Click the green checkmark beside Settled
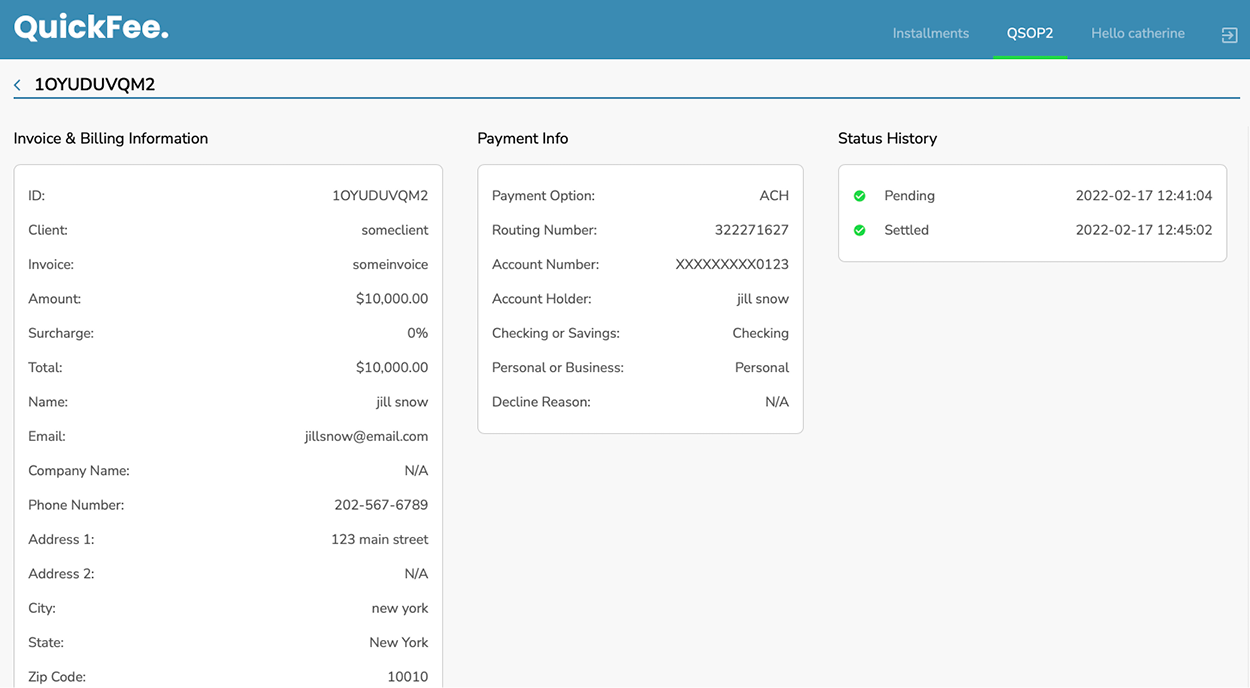 (x=859, y=229)
